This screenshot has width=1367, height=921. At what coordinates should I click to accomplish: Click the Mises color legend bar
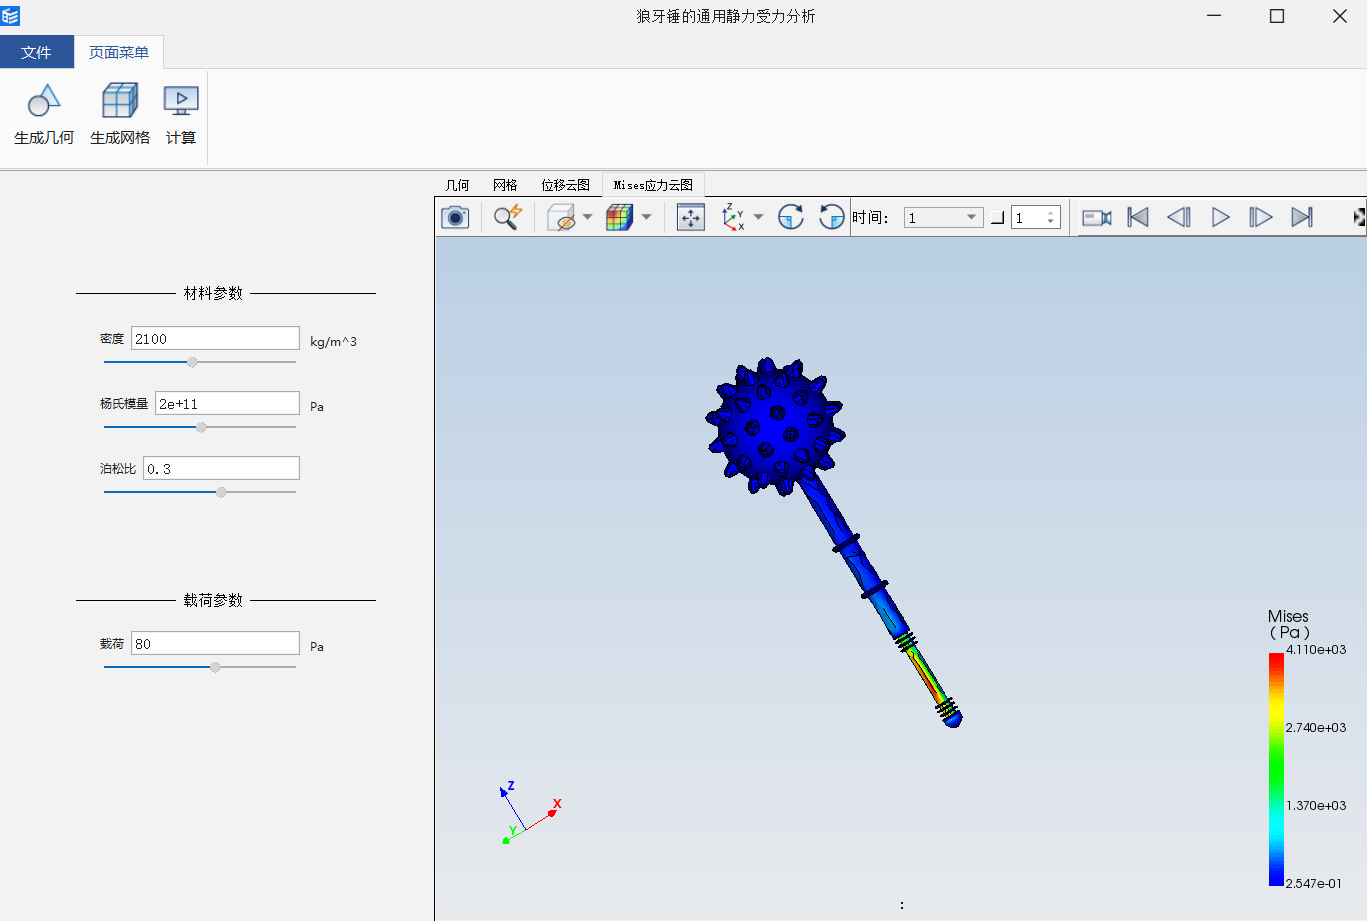pos(1276,769)
